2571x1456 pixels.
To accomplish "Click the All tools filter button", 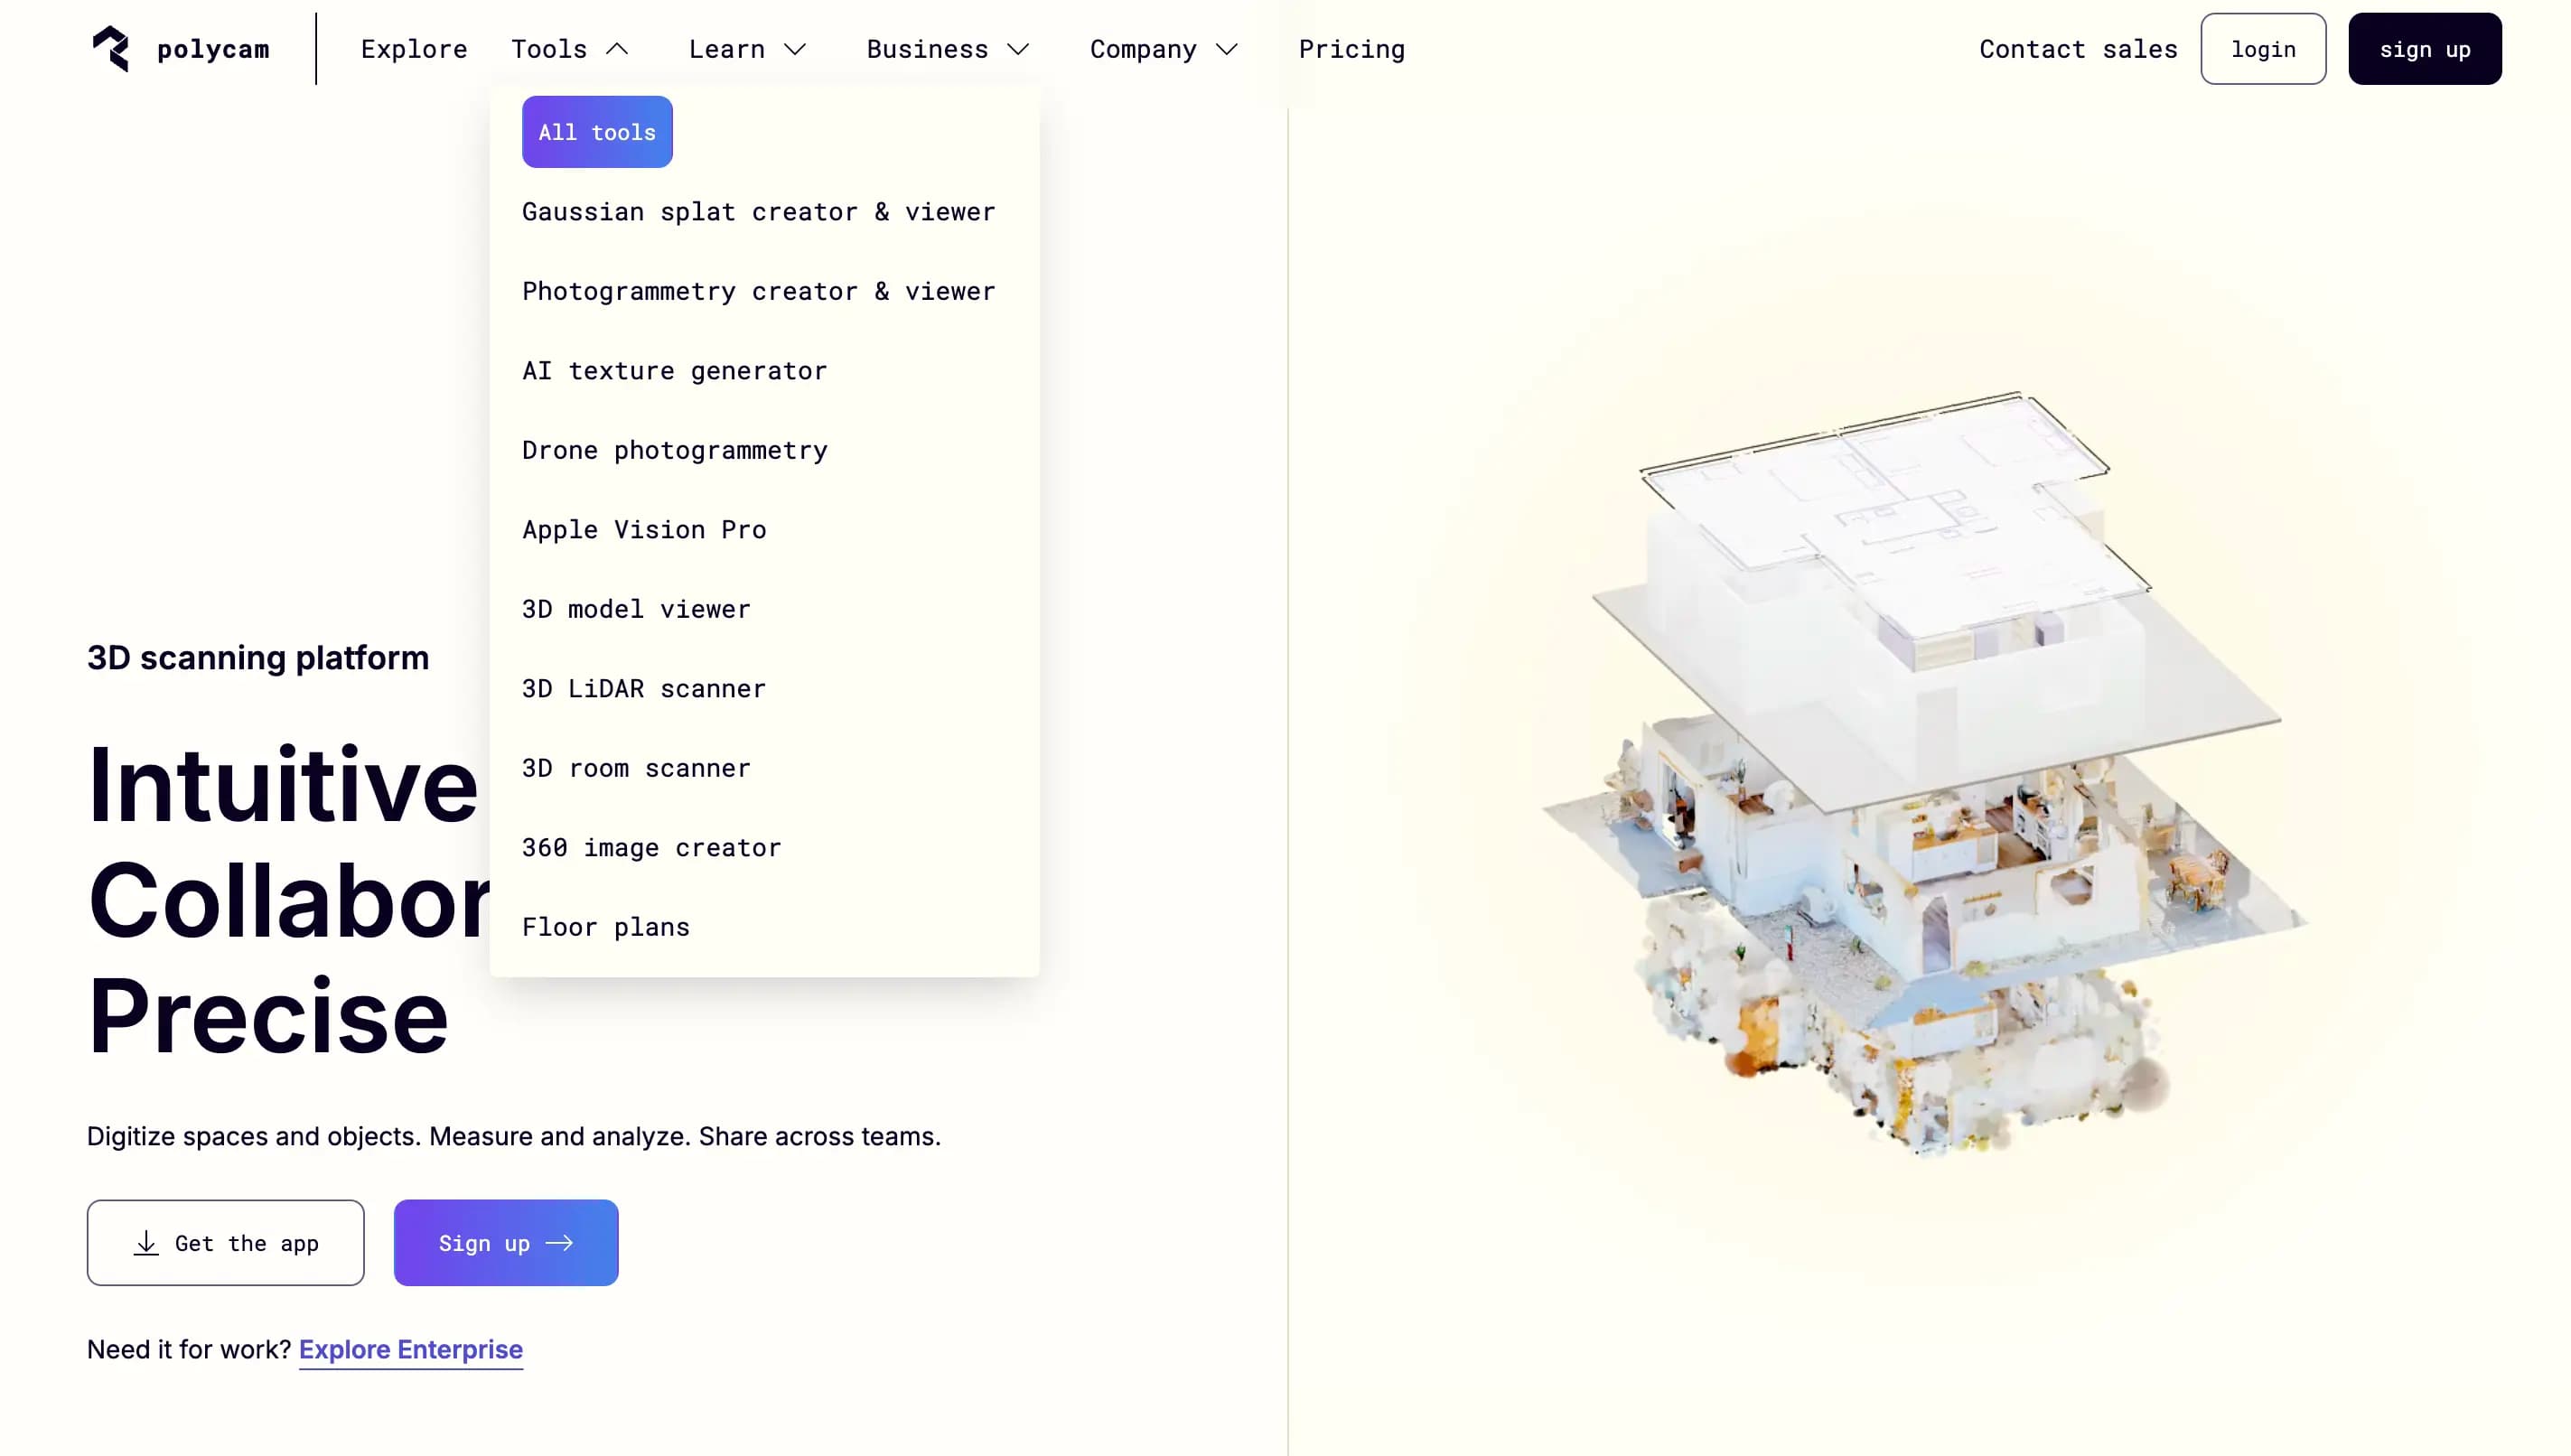I will pyautogui.click(x=597, y=133).
